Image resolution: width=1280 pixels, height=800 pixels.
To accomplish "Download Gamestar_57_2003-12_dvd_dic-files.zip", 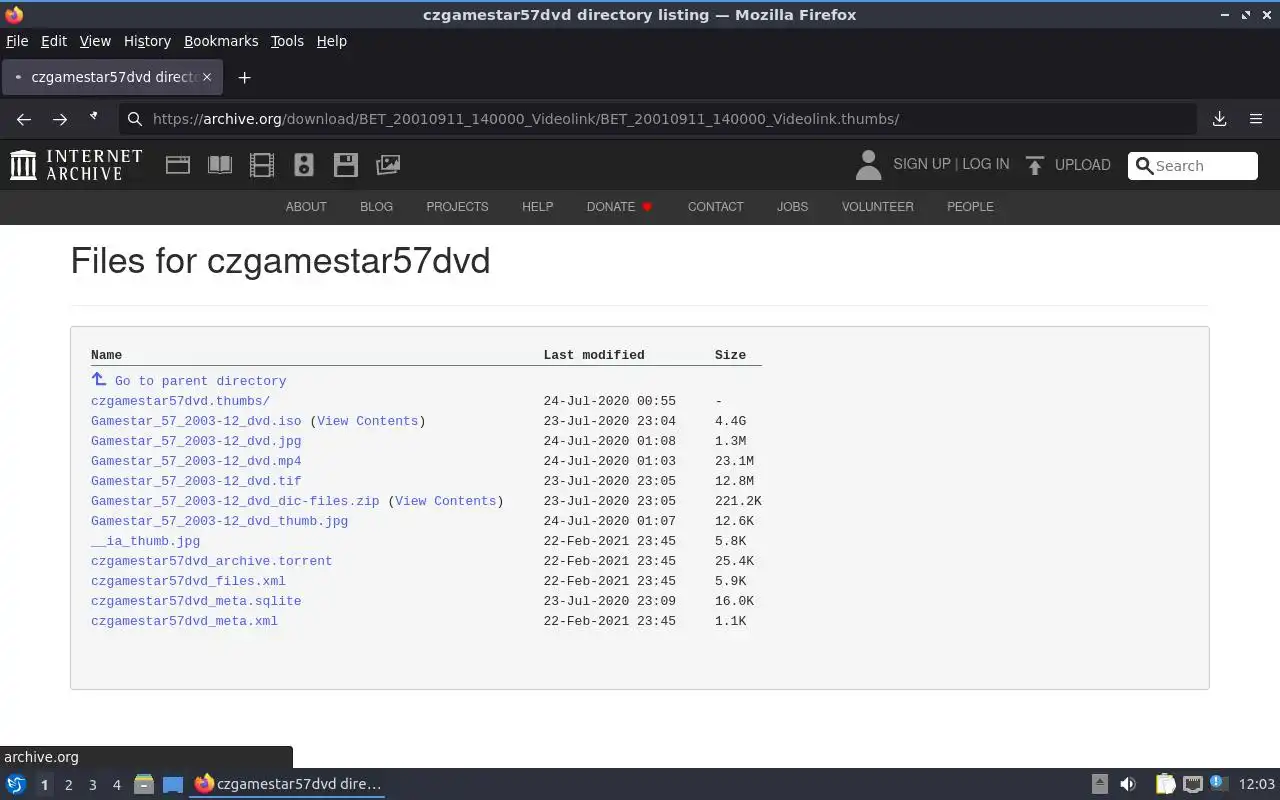I will [x=235, y=501].
